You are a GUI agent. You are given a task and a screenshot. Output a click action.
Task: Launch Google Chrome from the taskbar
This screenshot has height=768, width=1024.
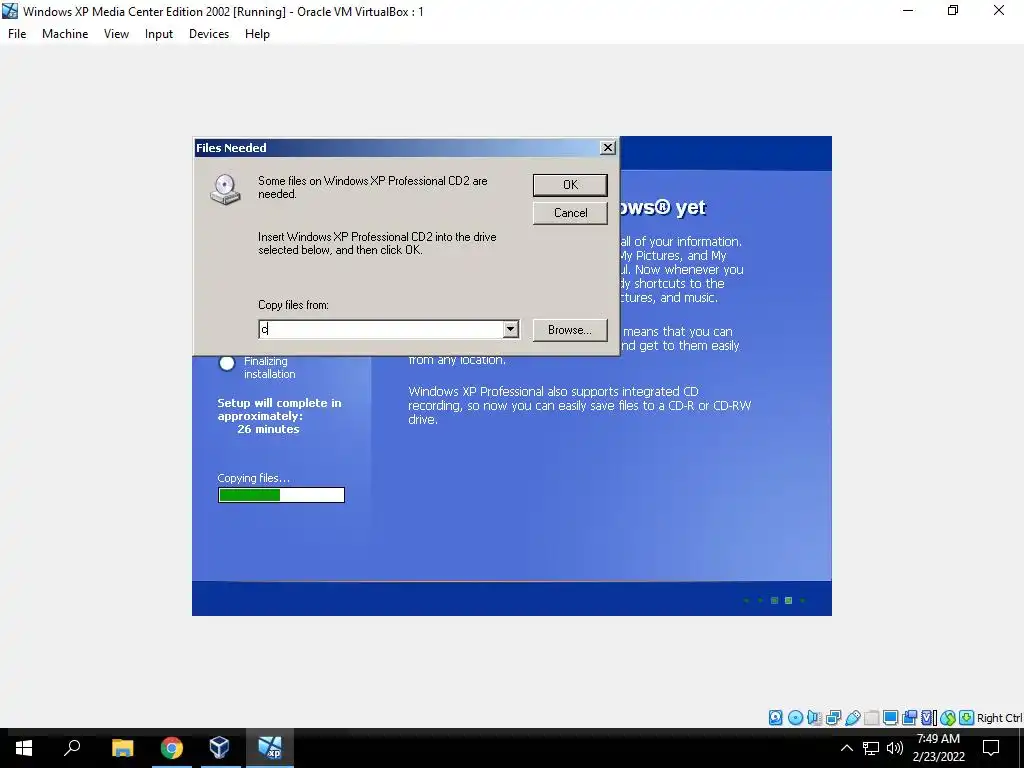click(172, 748)
